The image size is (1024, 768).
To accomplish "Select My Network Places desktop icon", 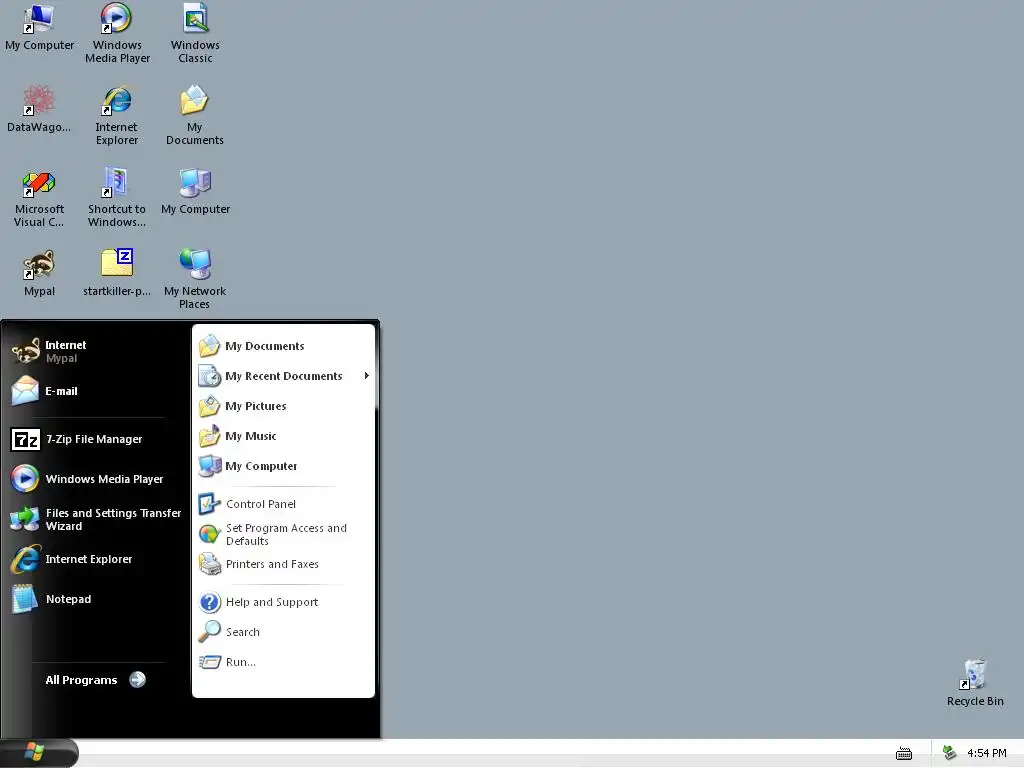I will (x=195, y=279).
